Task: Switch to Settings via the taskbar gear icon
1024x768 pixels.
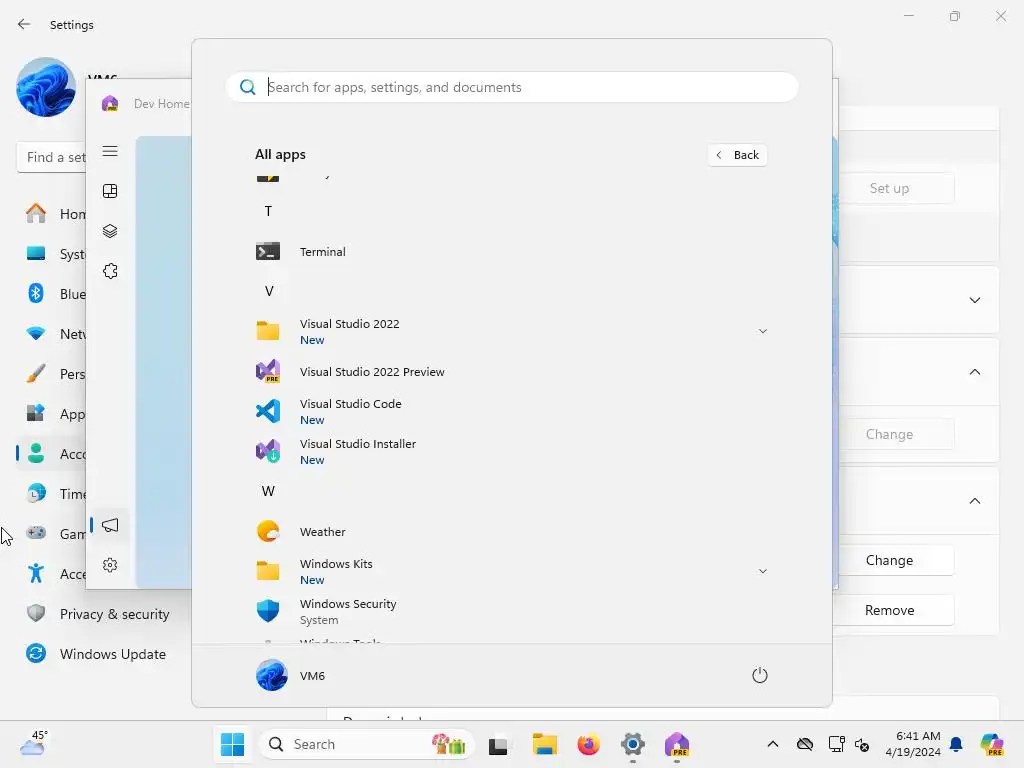Action: (633, 744)
